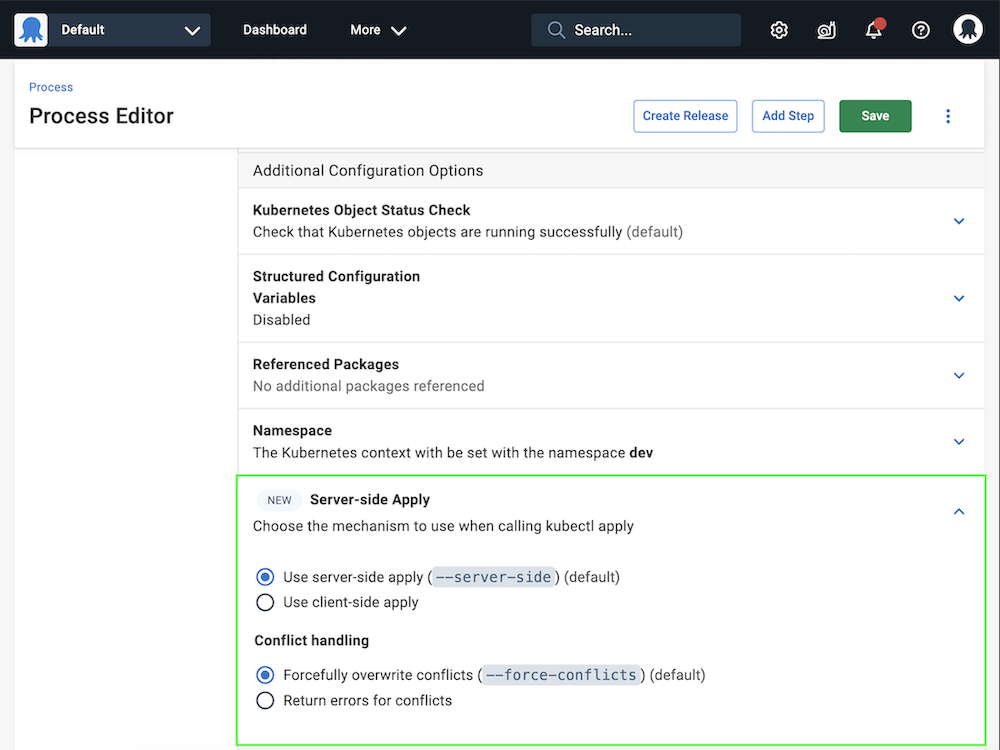Open the user profile avatar
The height and width of the screenshot is (750, 1000).
coord(967,30)
